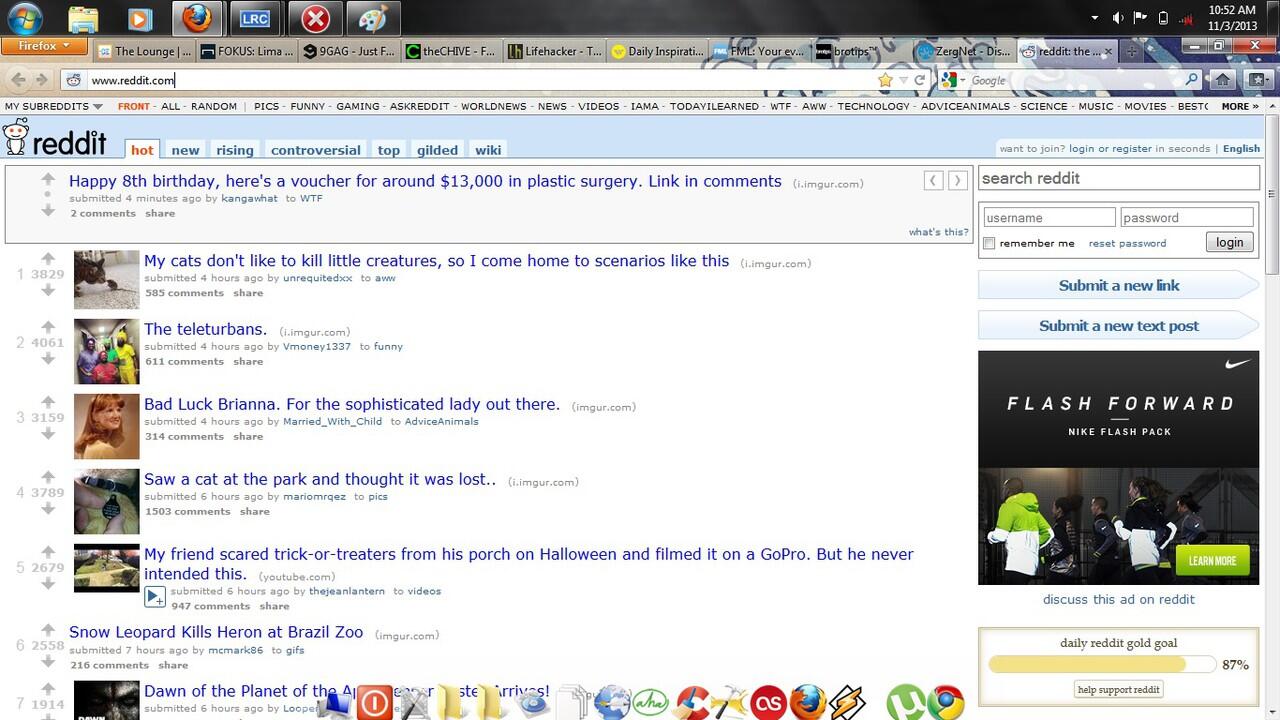Click the Google search magnifier icon
The height and width of the screenshot is (720, 1280).
click(1192, 80)
